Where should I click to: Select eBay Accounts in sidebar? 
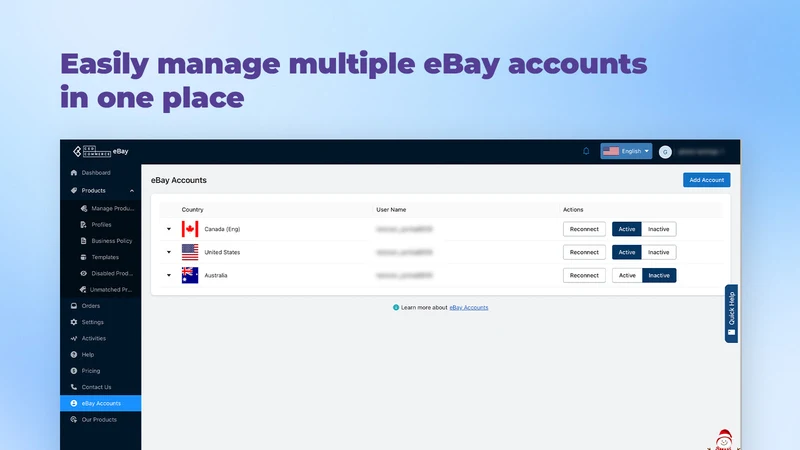101,403
